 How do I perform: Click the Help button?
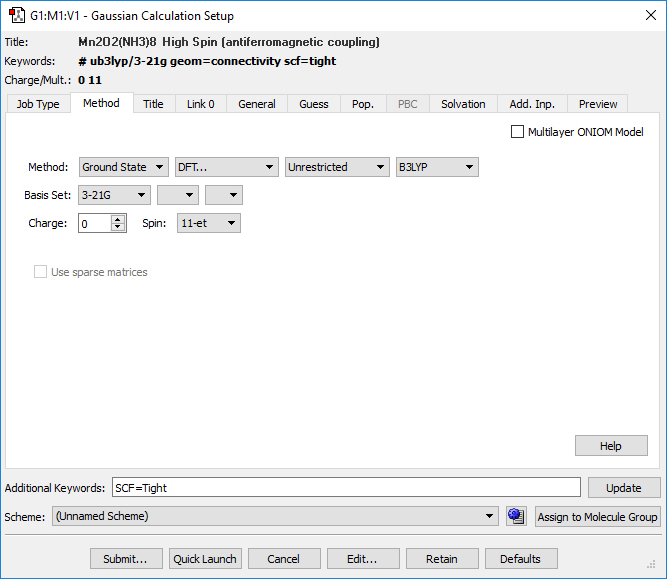(611, 445)
